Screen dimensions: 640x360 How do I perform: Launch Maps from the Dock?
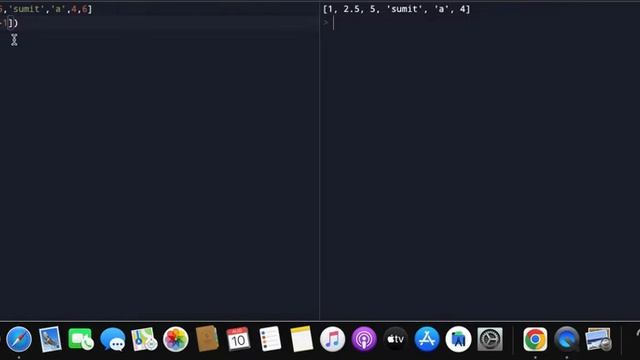(x=144, y=339)
